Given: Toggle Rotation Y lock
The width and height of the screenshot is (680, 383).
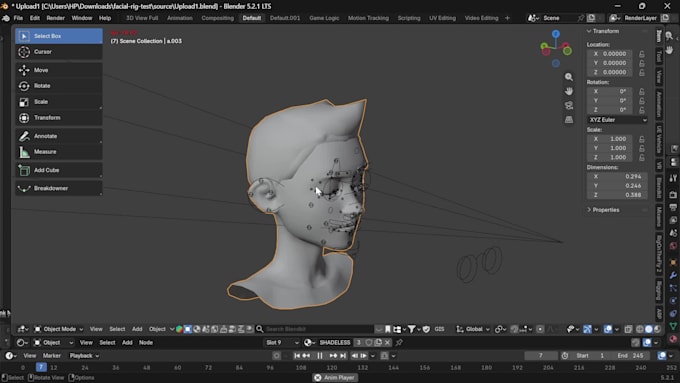Looking at the screenshot, I should [x=641, y=101].
